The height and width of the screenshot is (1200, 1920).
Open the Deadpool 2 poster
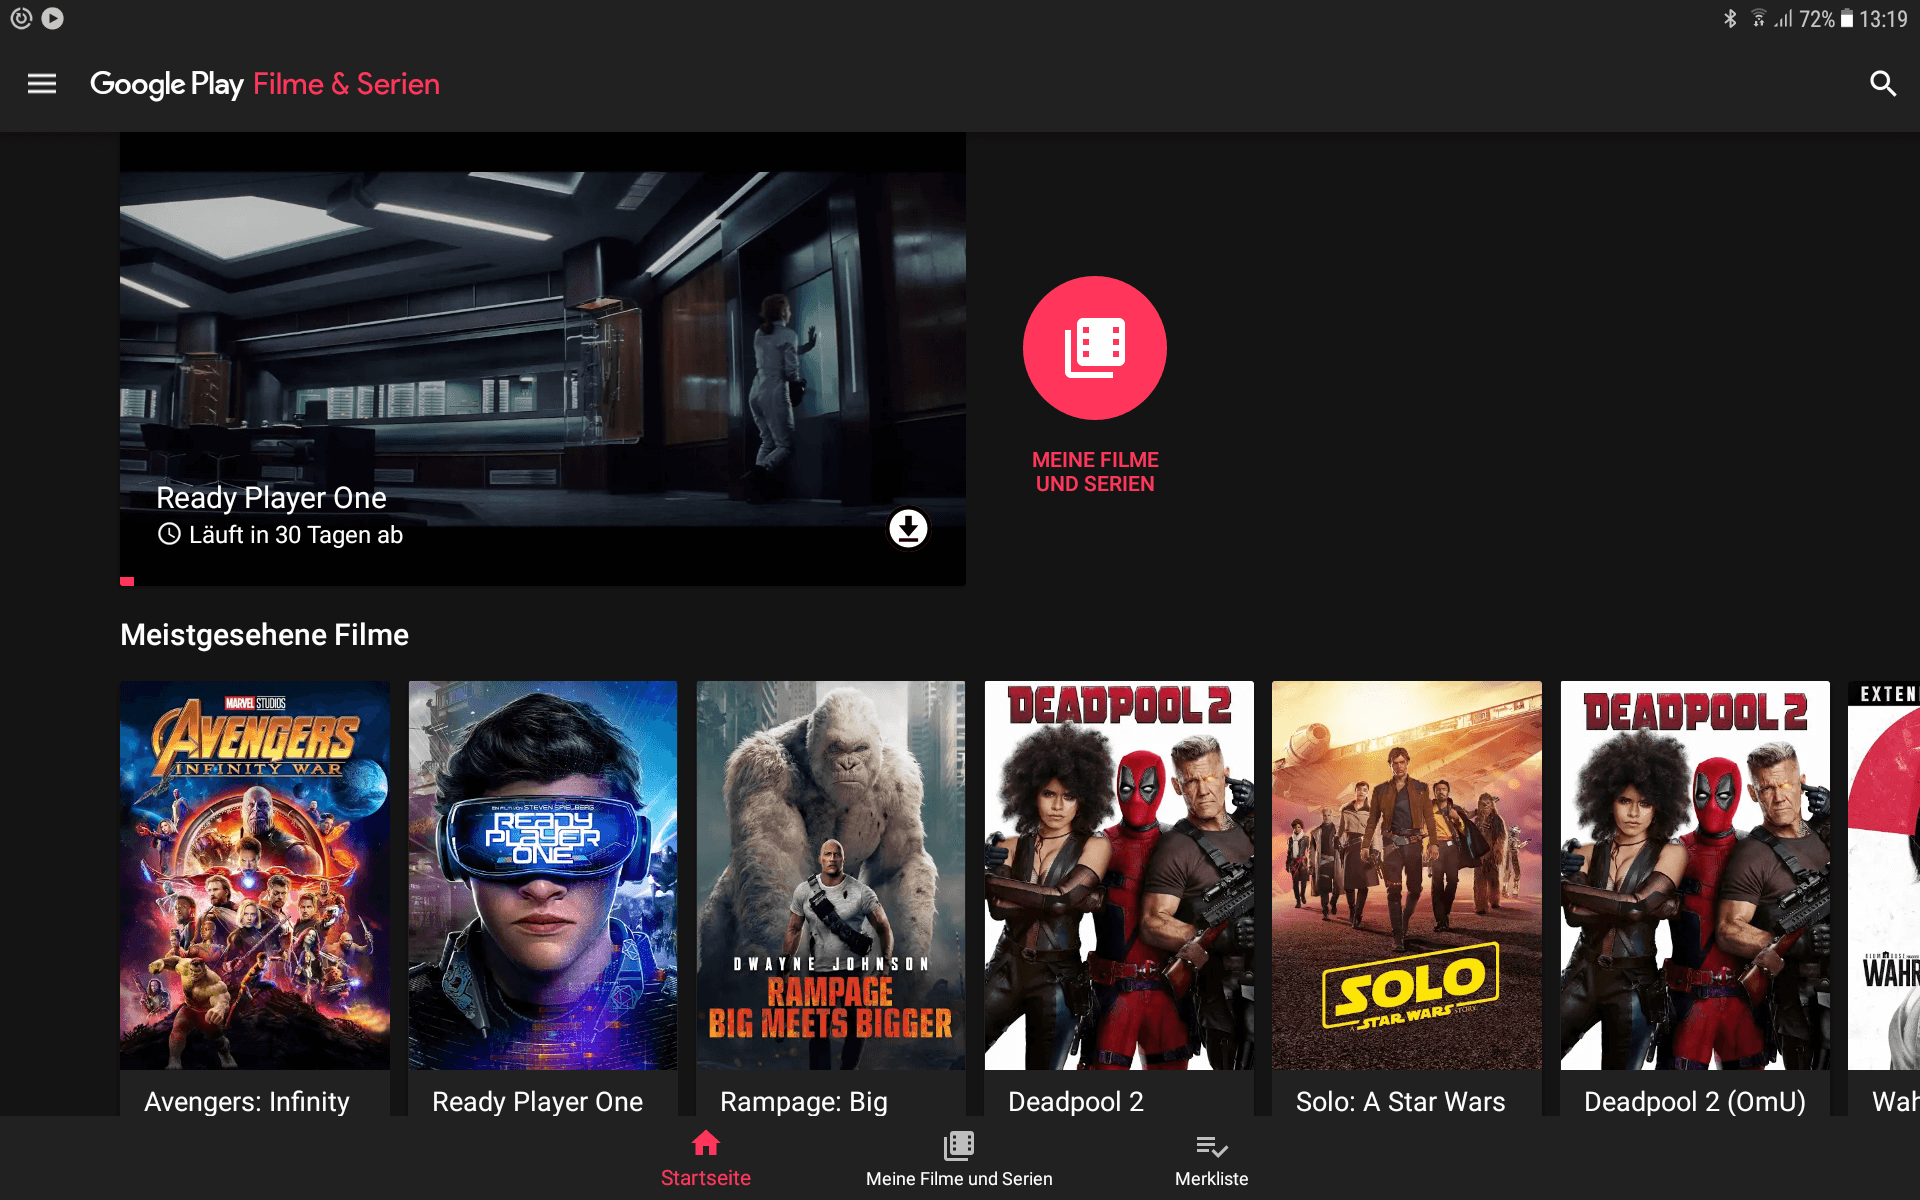1119,875
